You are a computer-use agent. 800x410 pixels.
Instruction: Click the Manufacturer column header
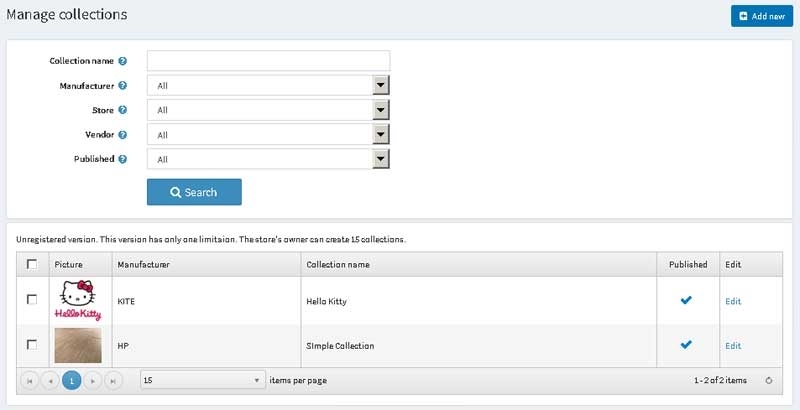143,265
